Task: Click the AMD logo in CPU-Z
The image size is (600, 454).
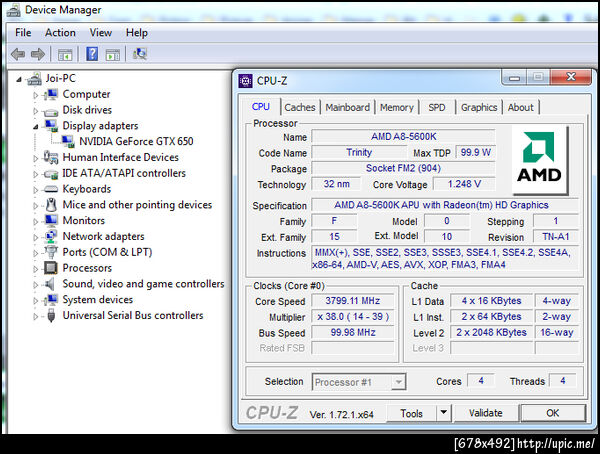Action: [540, 160]
